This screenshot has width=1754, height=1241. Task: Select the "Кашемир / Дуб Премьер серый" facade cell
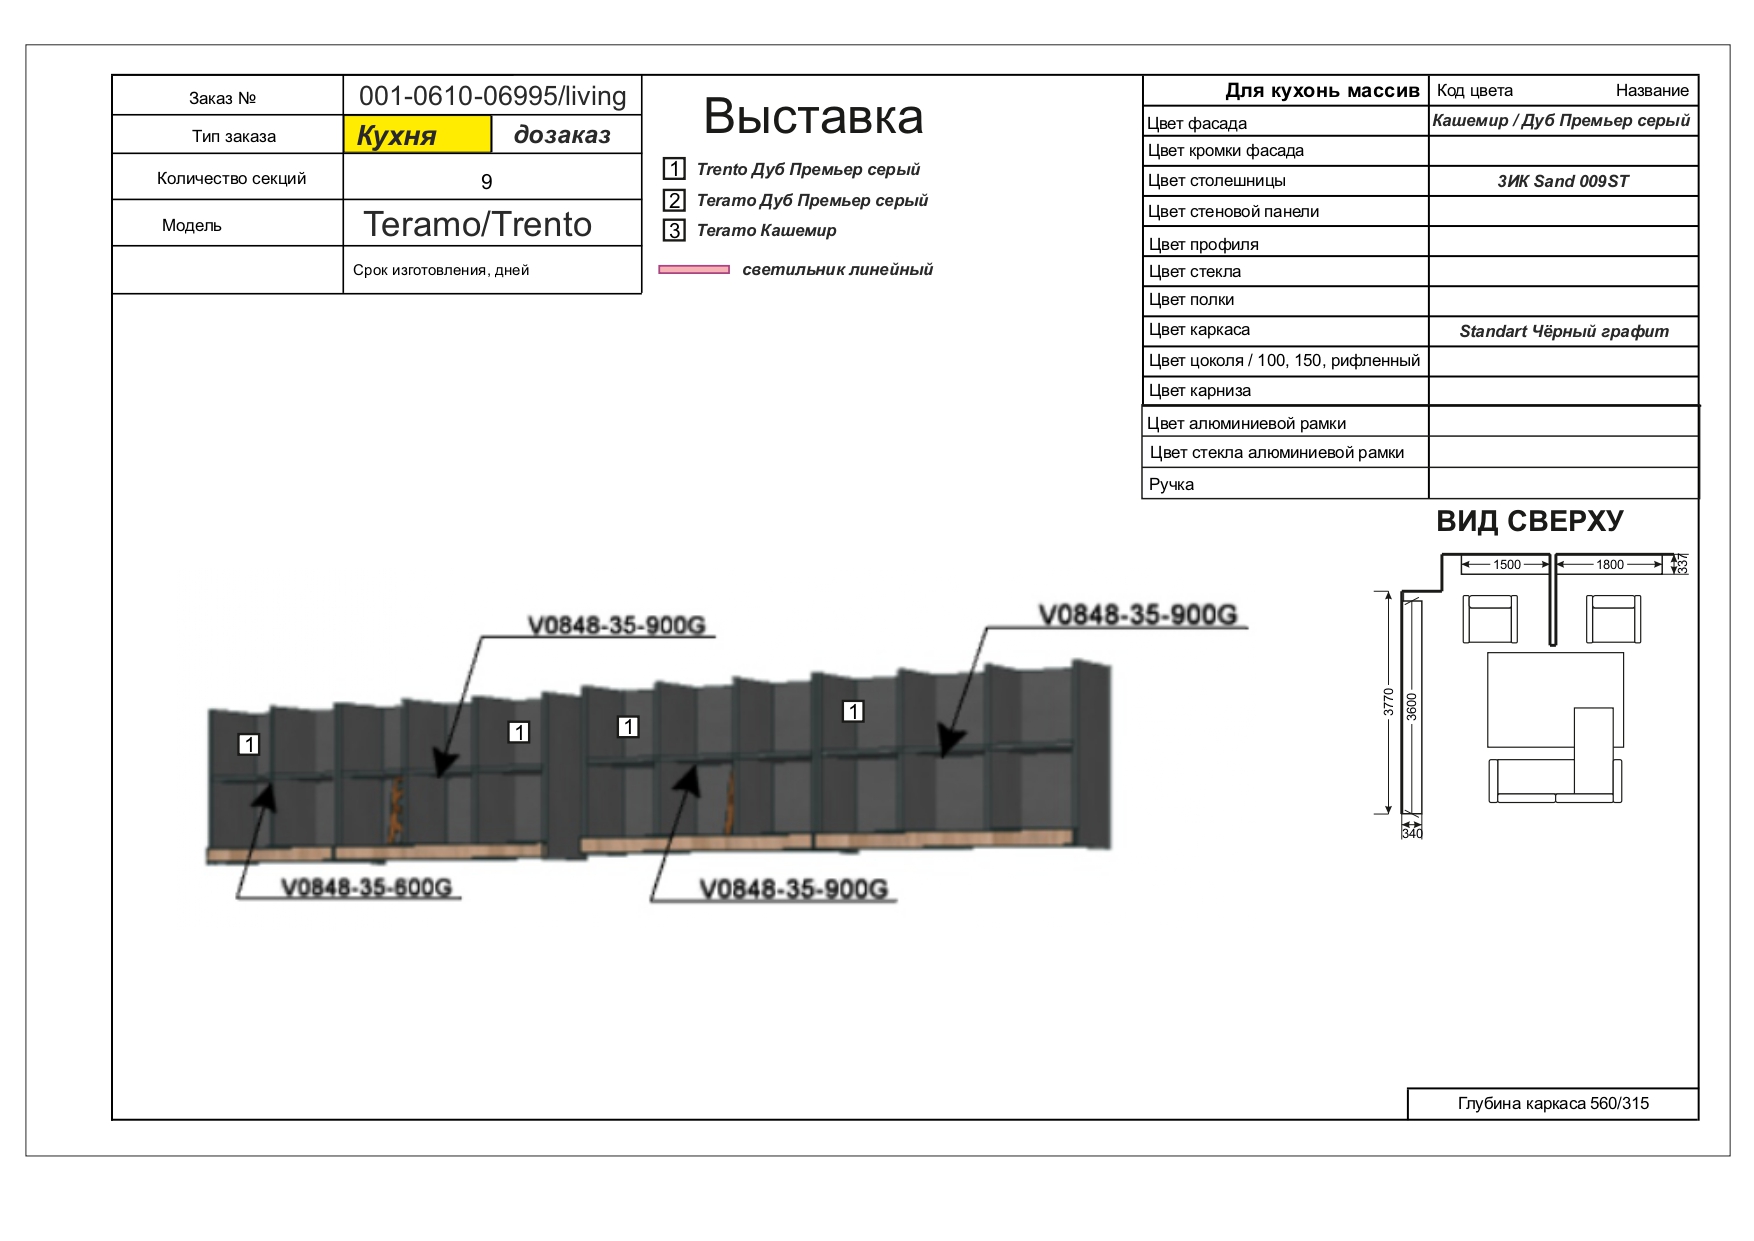click(1561, 121)
